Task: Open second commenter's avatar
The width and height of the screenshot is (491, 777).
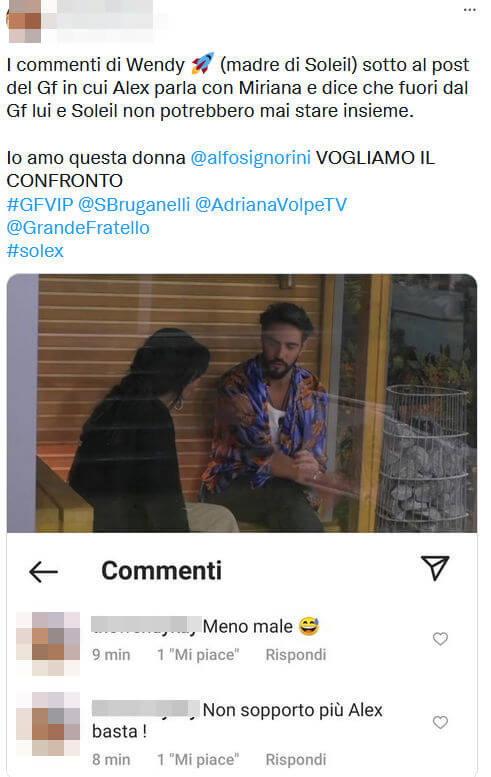Action: (48, 723)
